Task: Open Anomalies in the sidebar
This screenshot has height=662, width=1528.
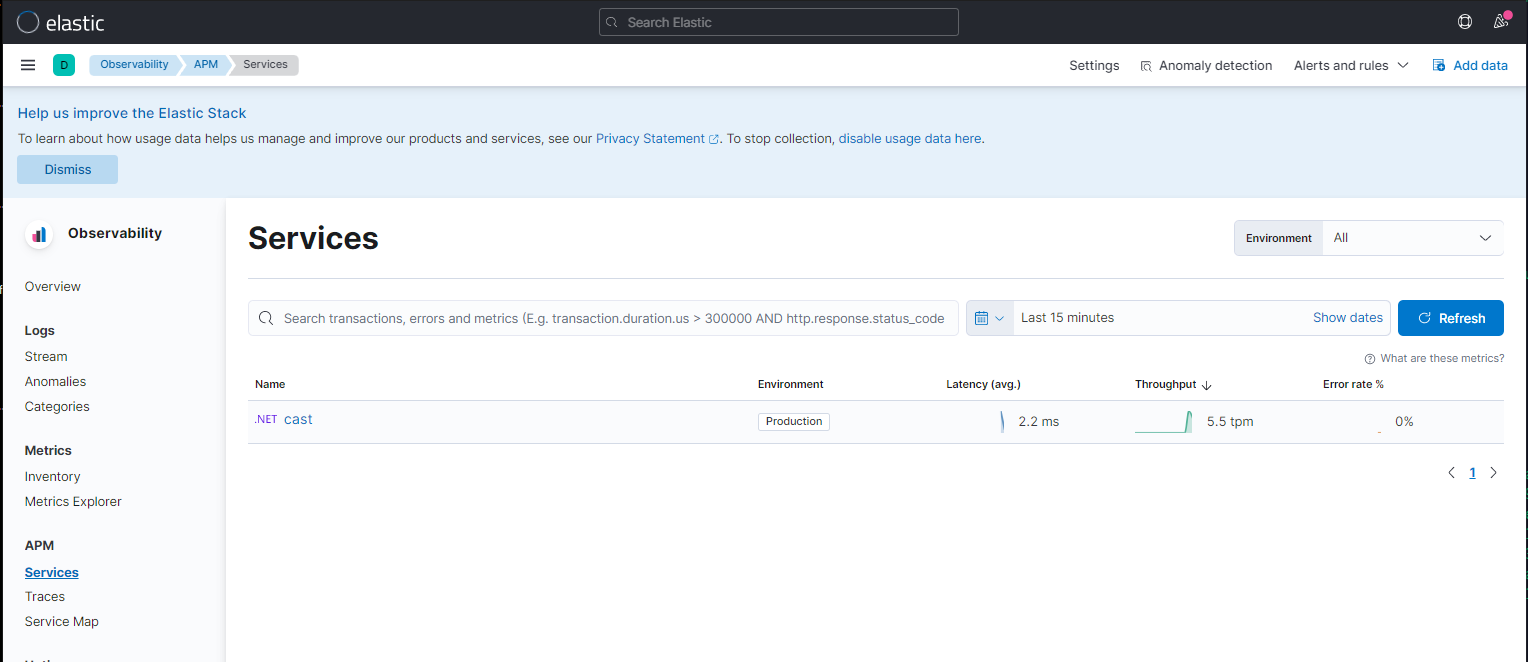Action: pos(55,382)
